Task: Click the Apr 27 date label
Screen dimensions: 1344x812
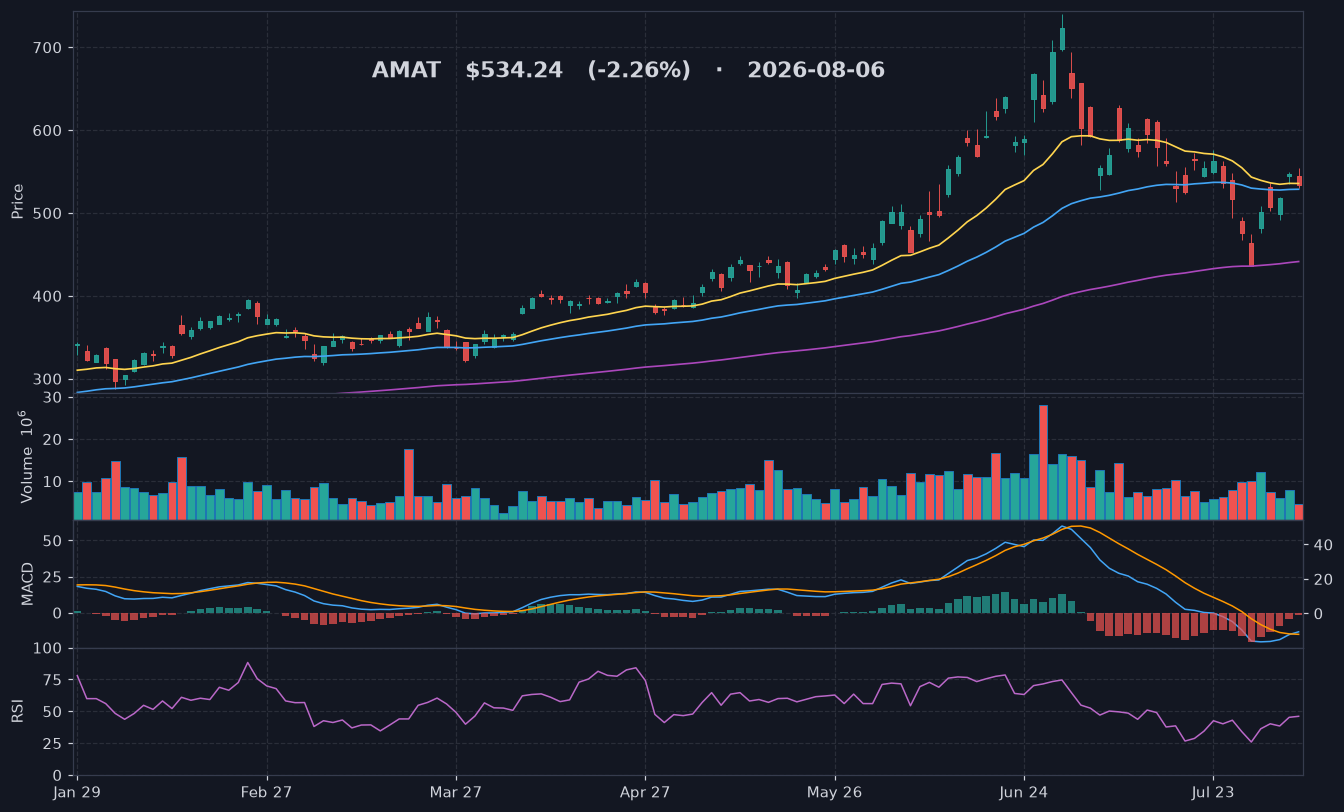Action: (645, 792)
